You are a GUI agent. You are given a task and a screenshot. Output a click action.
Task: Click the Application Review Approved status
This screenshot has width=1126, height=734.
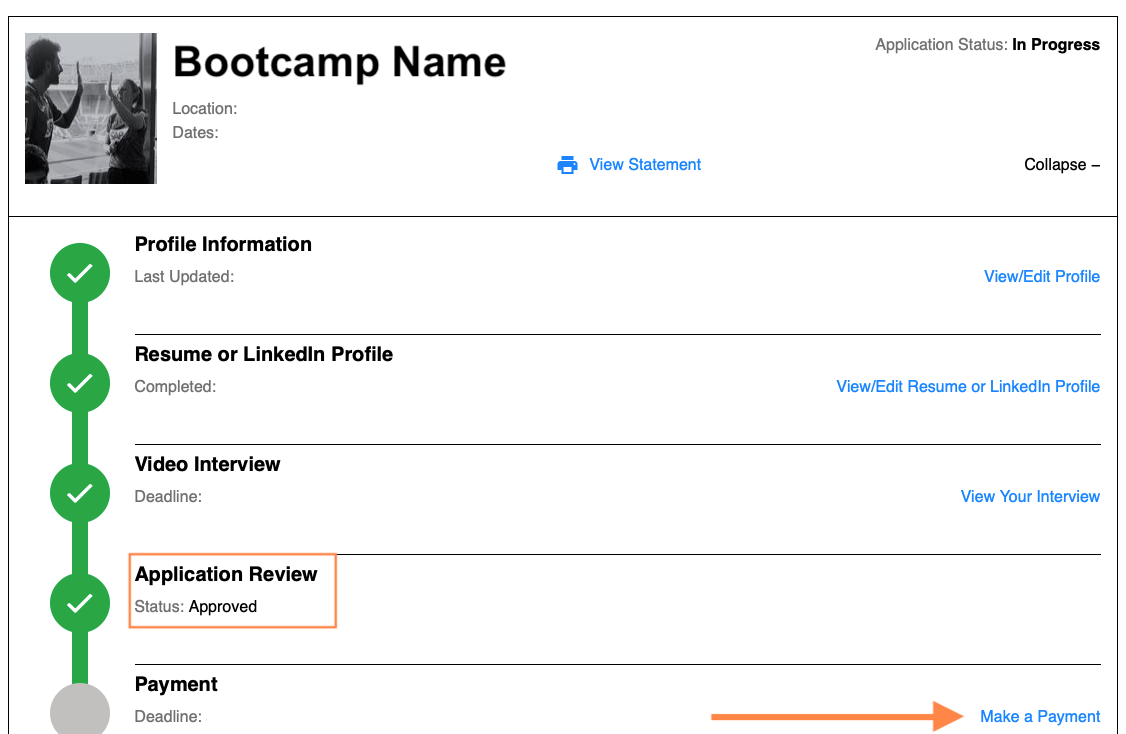(222, 607)
